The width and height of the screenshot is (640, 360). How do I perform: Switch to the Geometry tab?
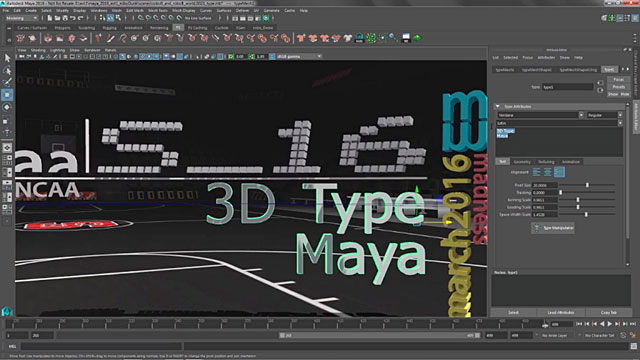(522, 162)
